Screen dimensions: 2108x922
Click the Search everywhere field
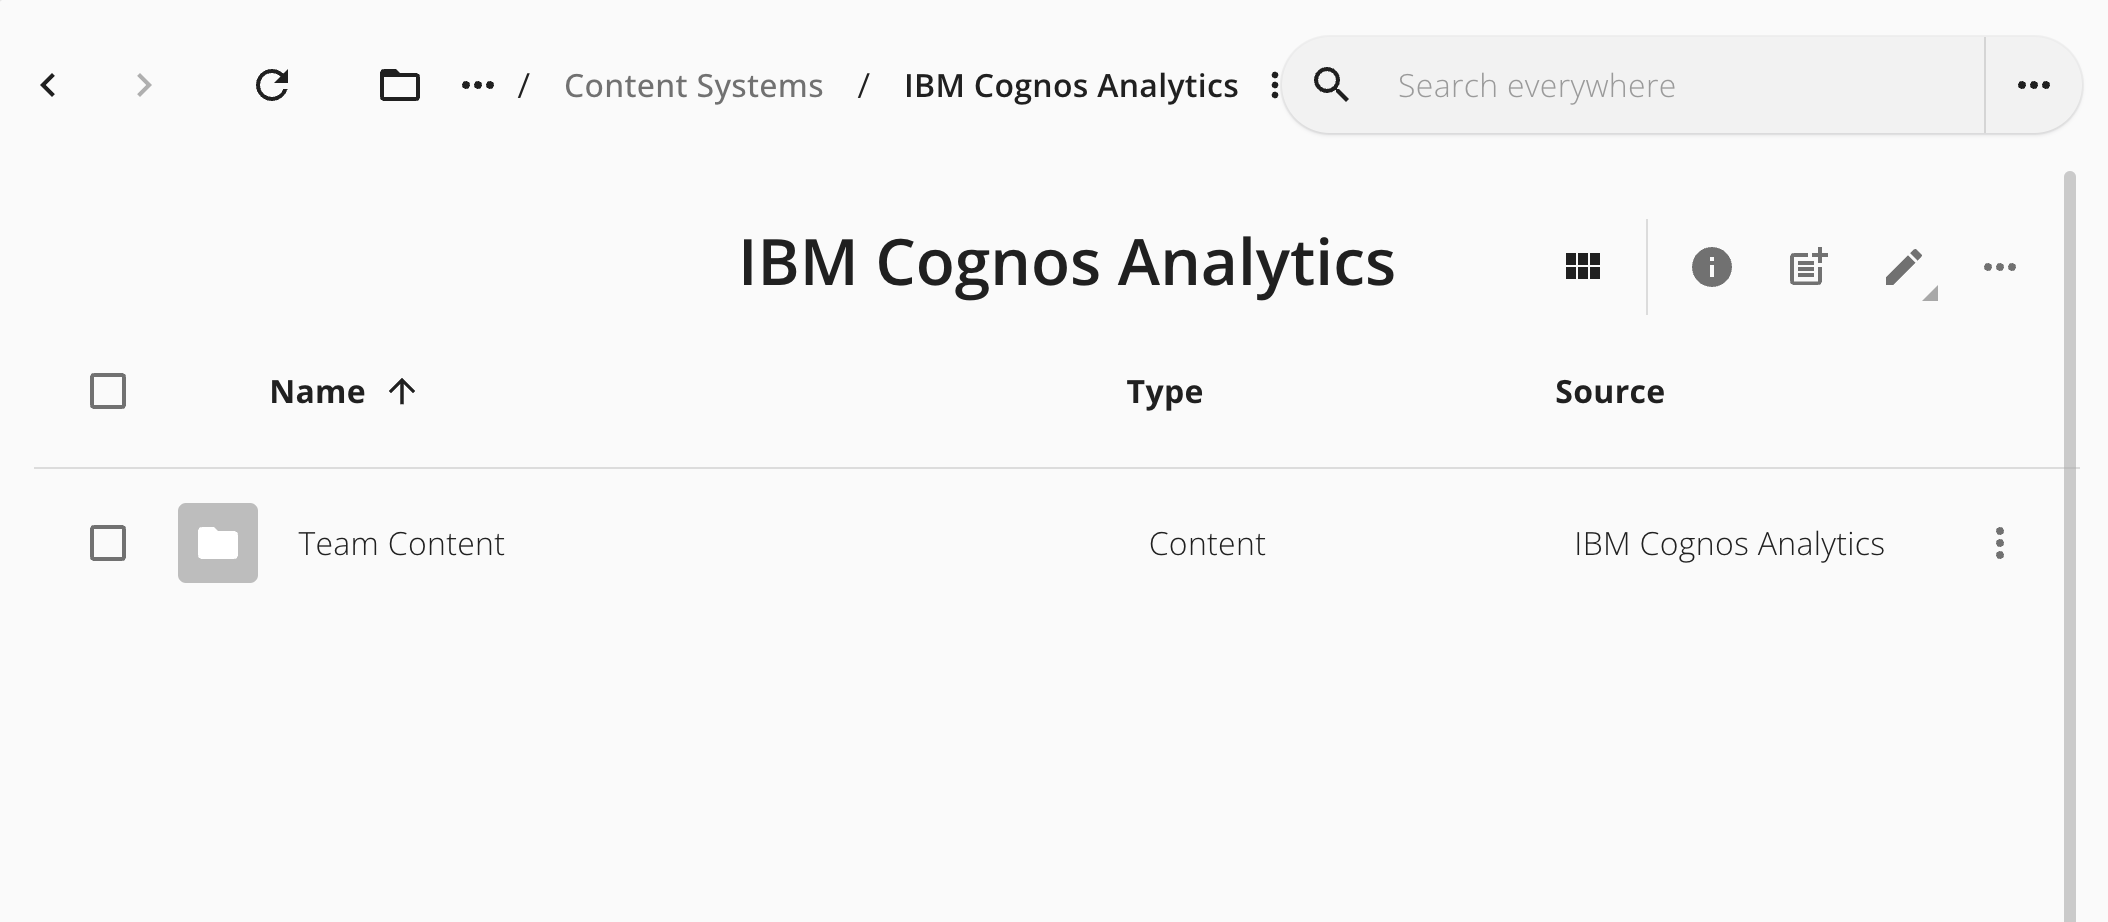[x=1680, y=85]
